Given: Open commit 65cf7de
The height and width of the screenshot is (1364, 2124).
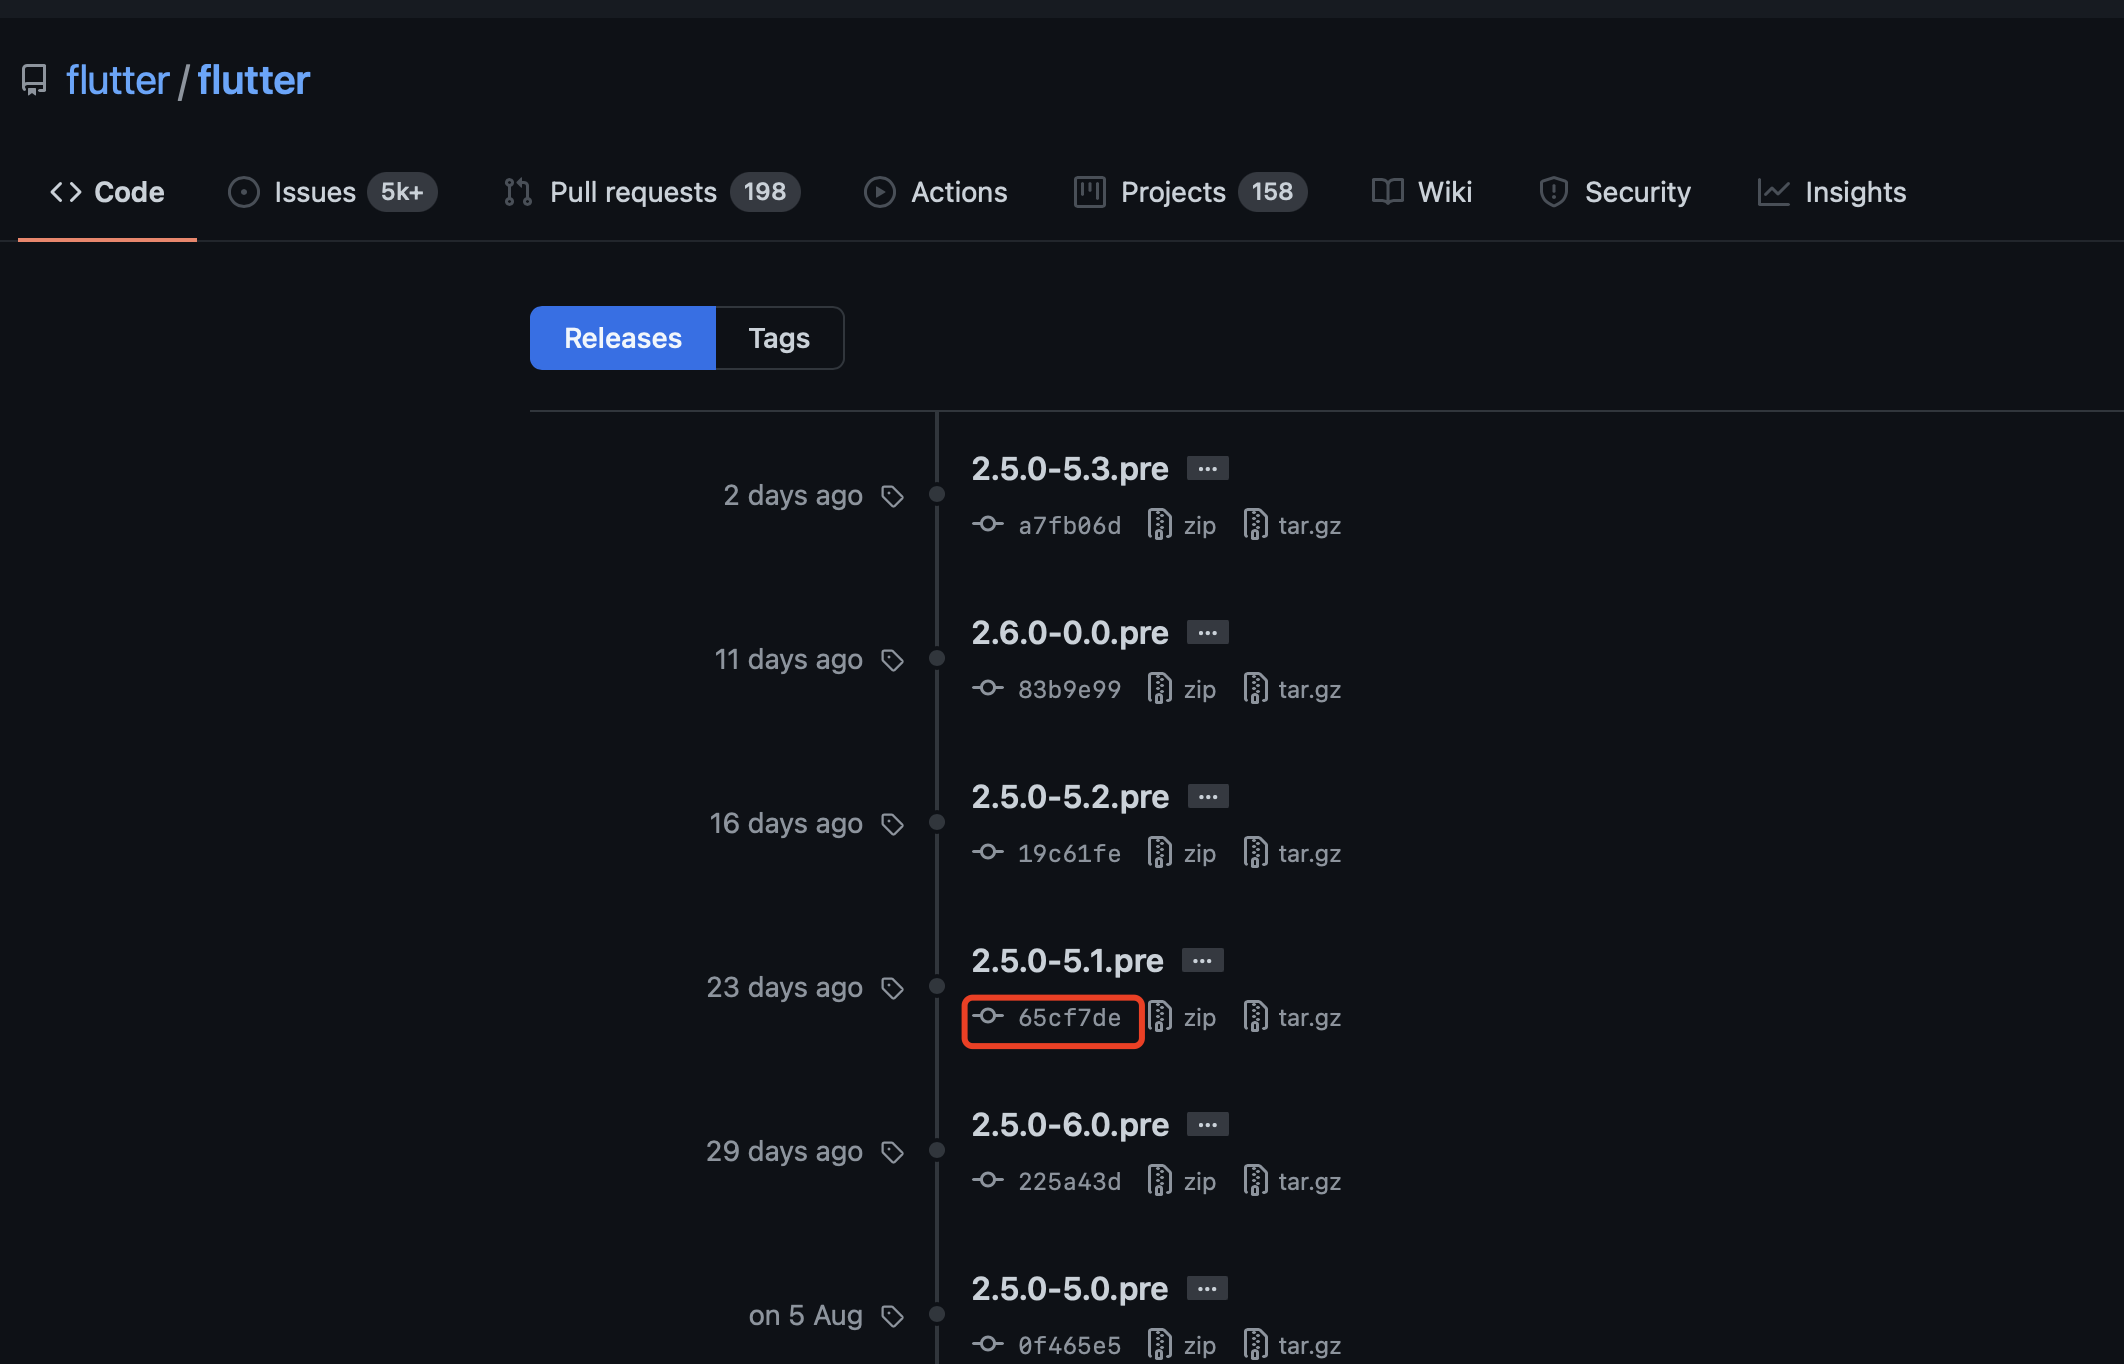Looking at the screenshot, I should 1047,1017.
